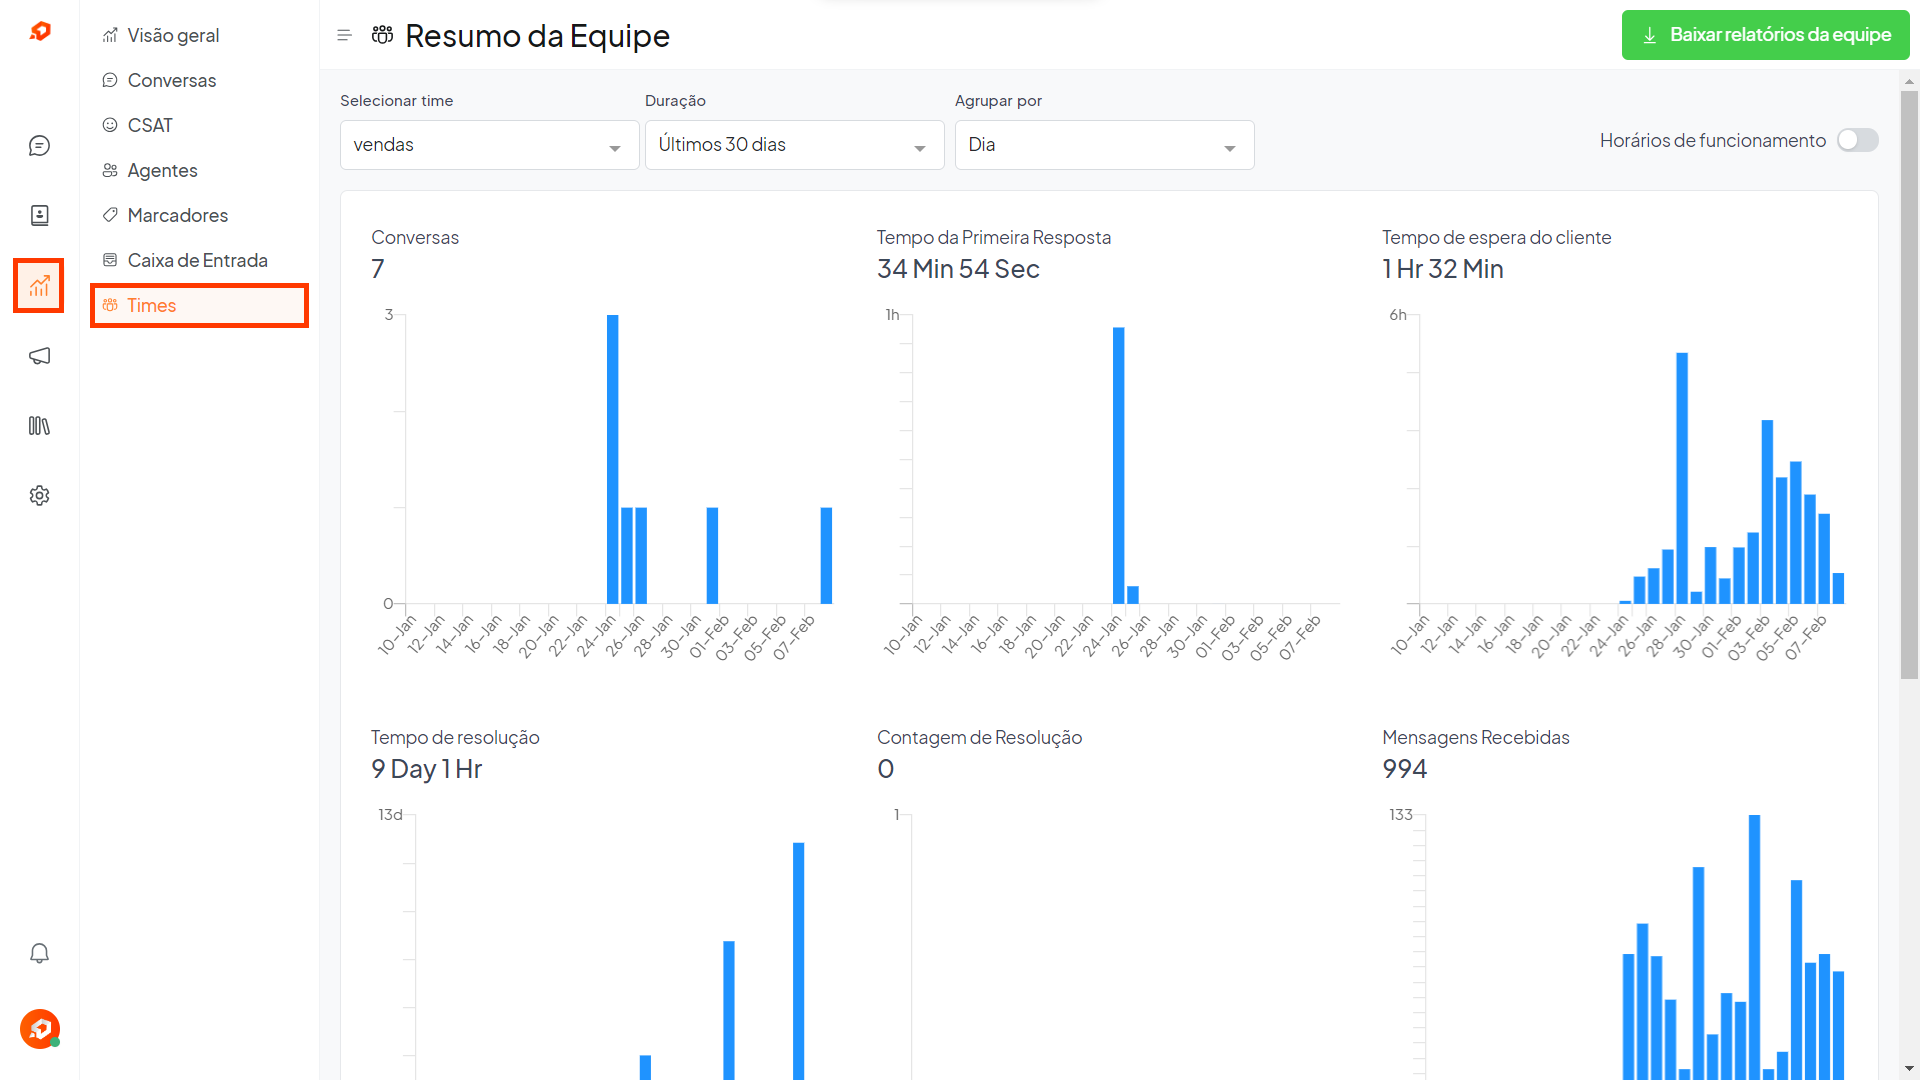Open Caixa de Entrada report link
This screenshot has height=1080, width=1920.
click(x=197, y=260)
